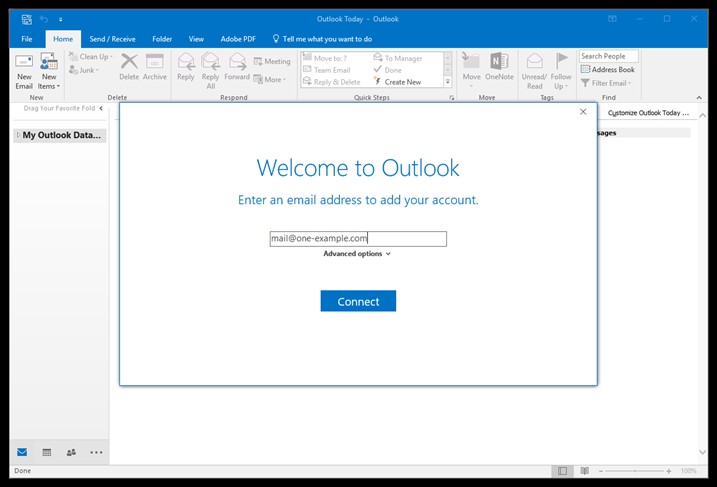Open more navigation options ellipsis
717x487 pixels.
coord(96,452)
